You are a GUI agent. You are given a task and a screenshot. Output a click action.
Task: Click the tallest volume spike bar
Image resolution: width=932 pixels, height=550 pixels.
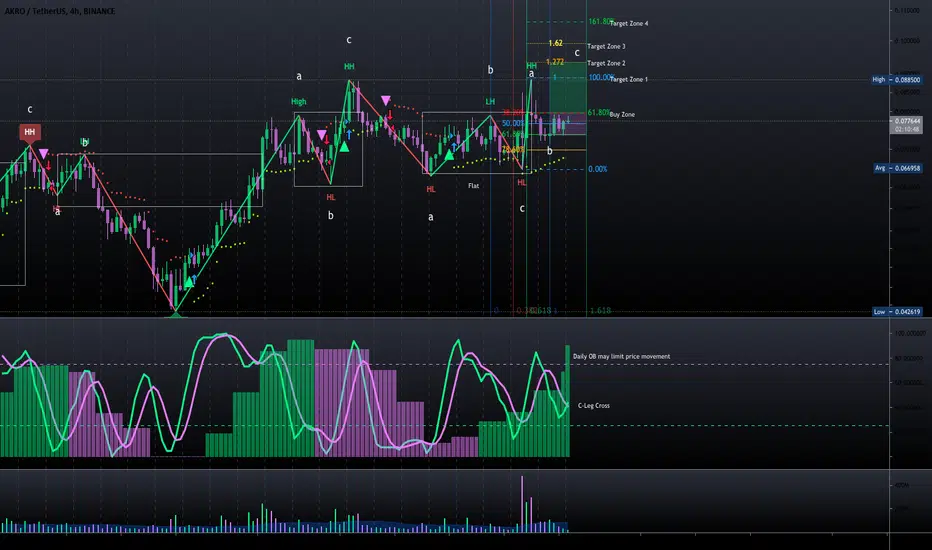(x=522, y=504)
